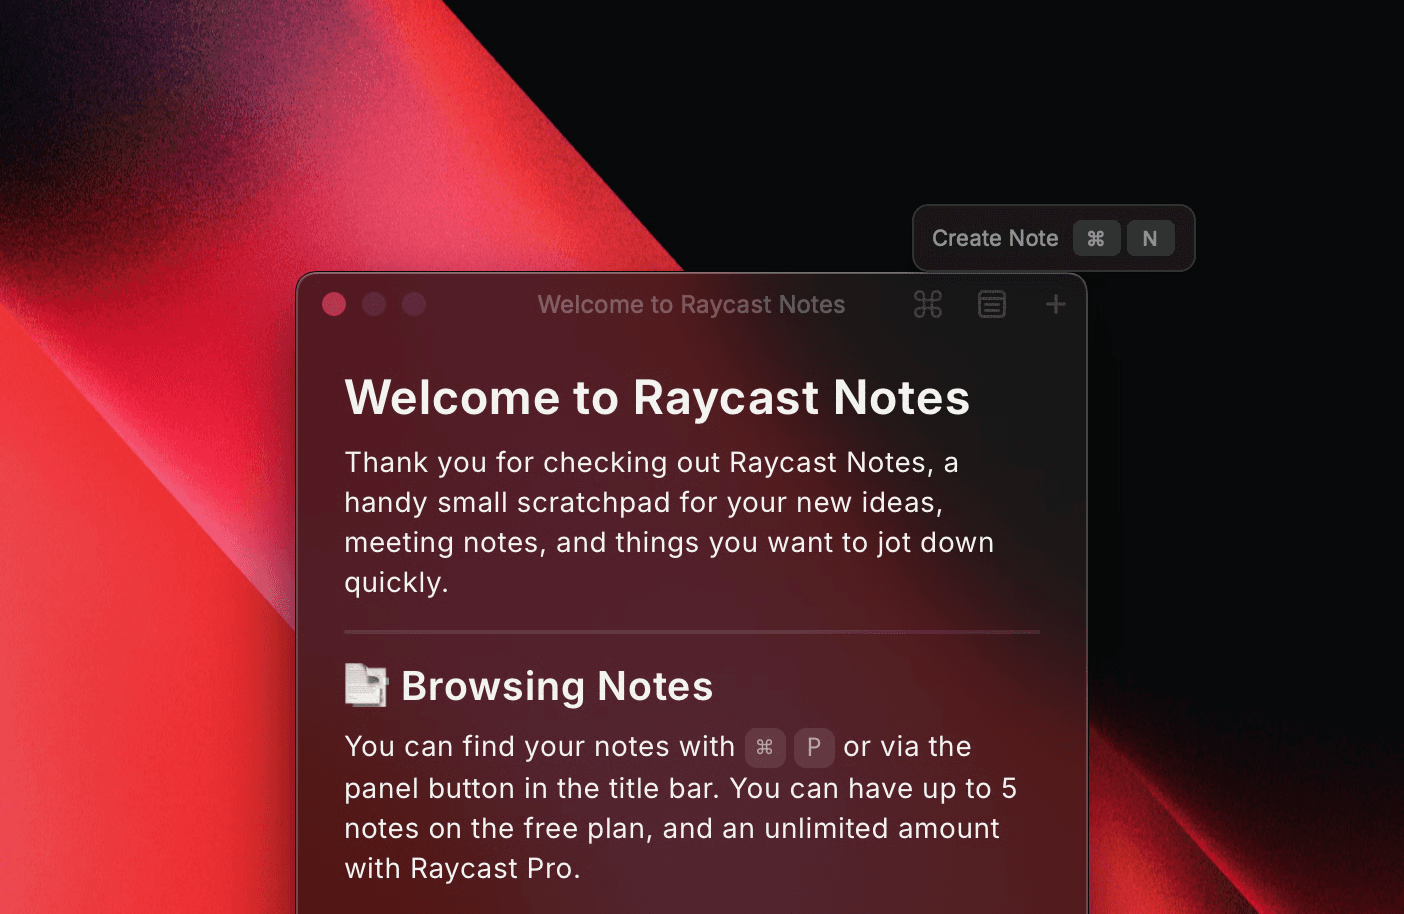Click the horizontal divider under the intro paragraph
The image size is (1404, 914).
[691, 631]
